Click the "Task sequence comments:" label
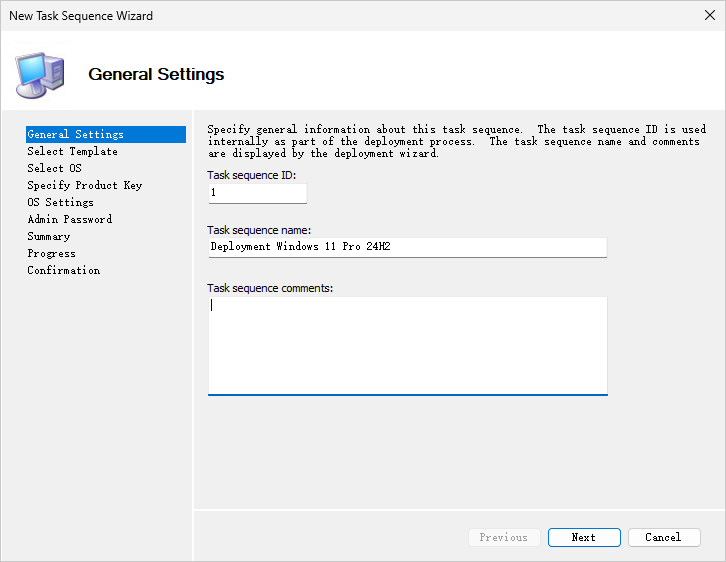 point(270,288)
